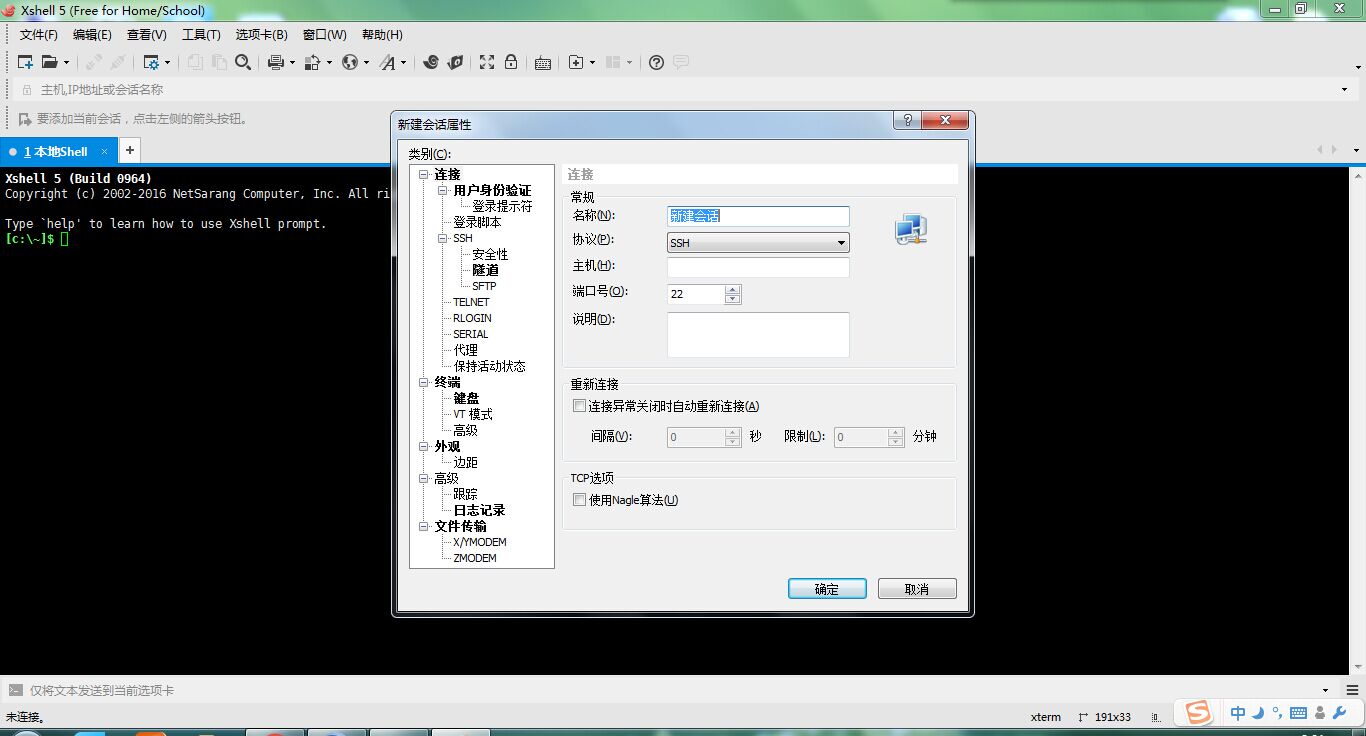Click the dialog help question mark button
Image resolution: width=1366 pixels, height=736 pixels.
[x=907, y=120]
